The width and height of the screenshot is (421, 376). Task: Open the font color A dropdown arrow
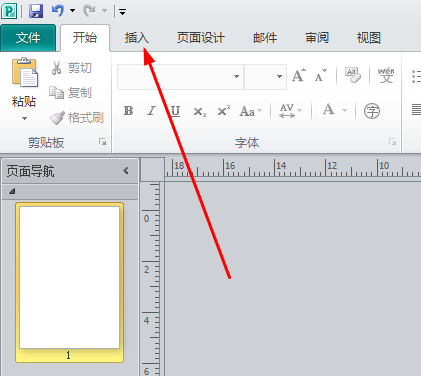click(x=345, y=110)
